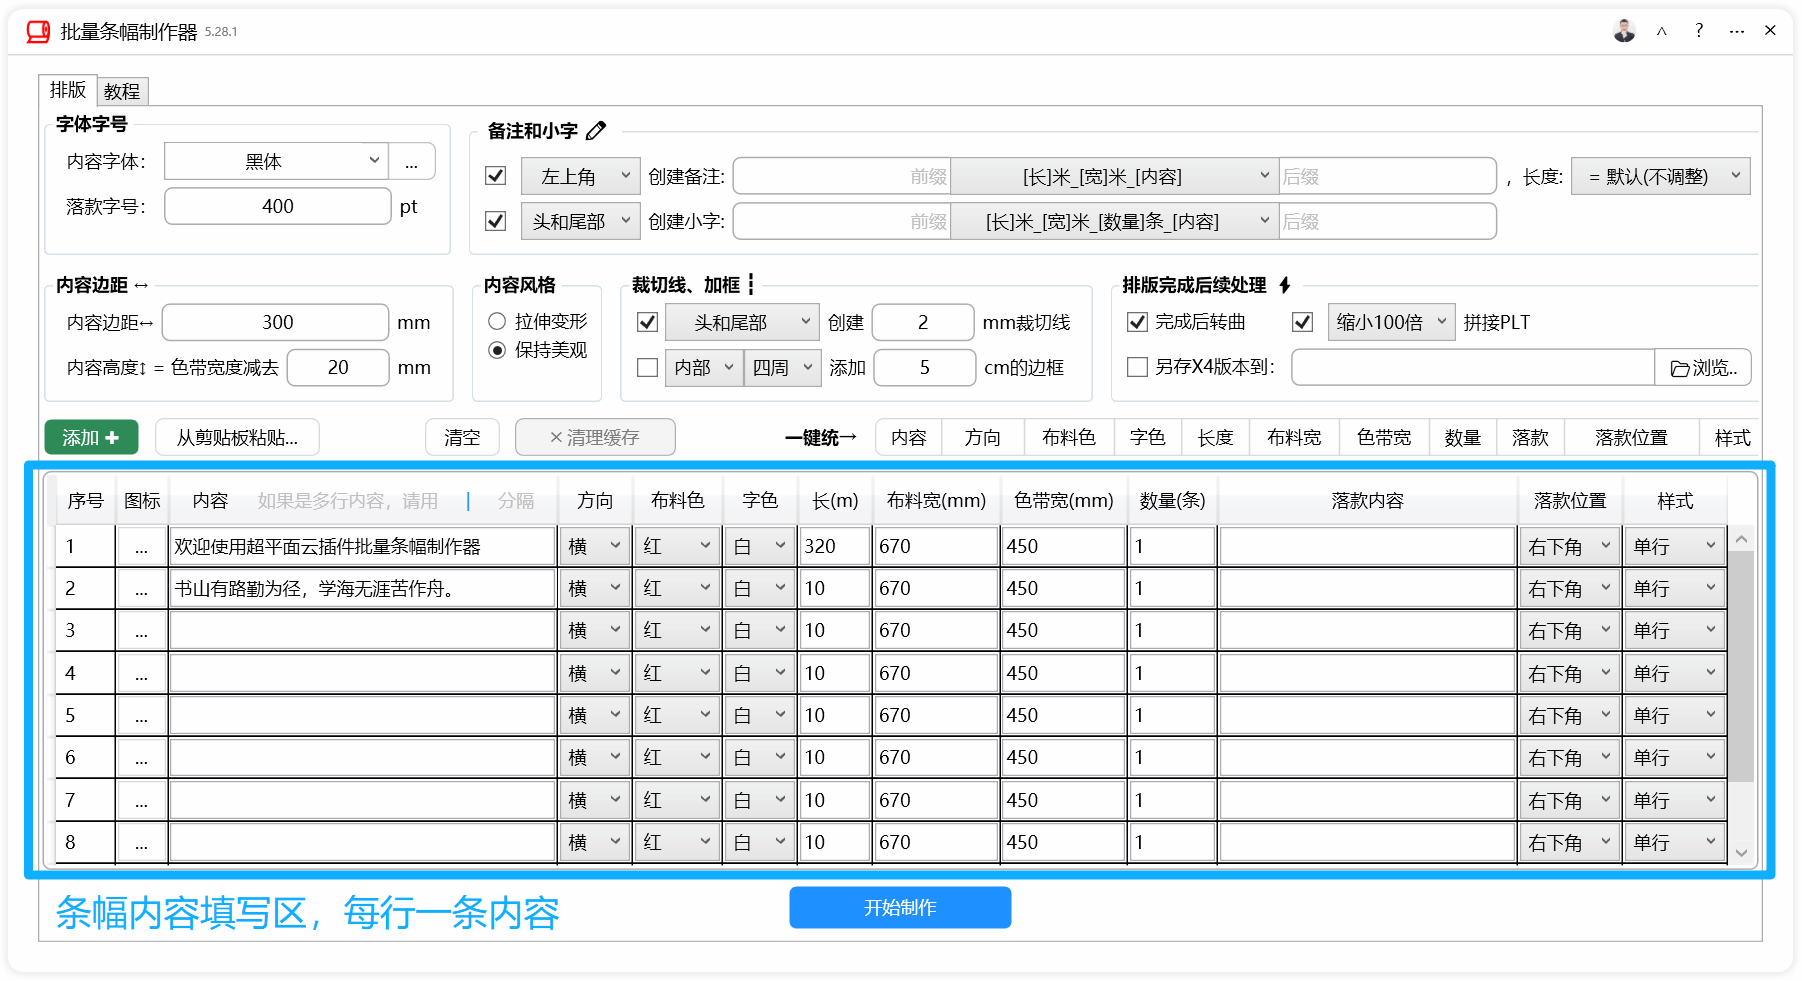Click the 一键统 布料色 item
The width and height of the screenshot is (1802, 981).
click(1069, 438)
